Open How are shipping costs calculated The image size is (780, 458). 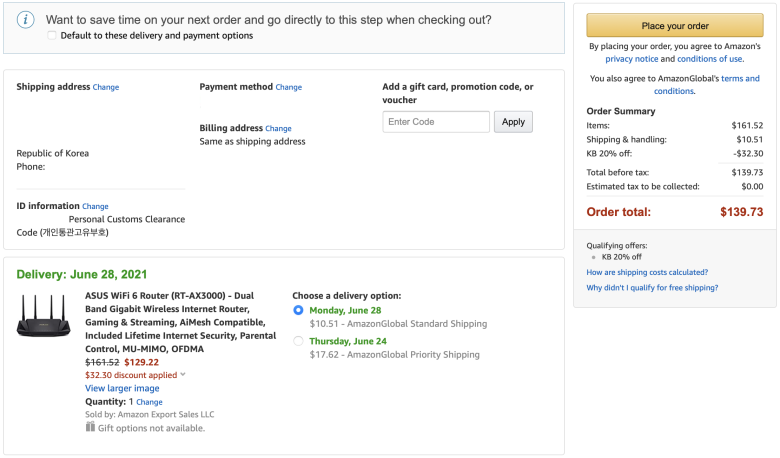[x=647, y=273]
